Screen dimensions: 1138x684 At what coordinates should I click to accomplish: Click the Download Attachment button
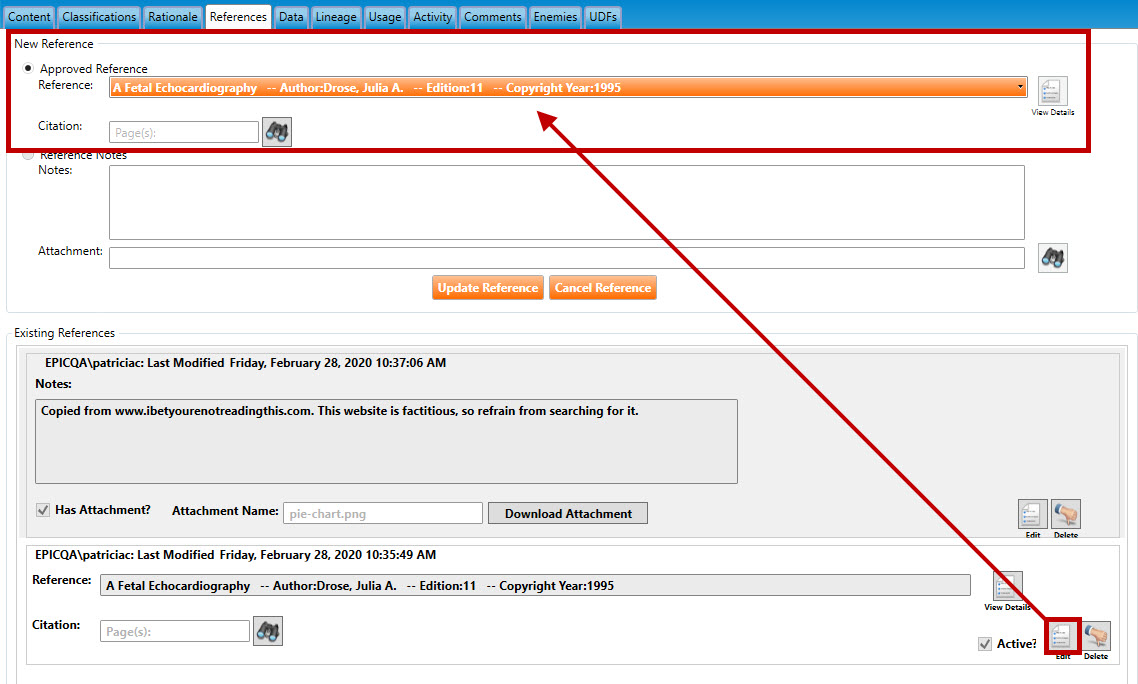[x=568, y=513]
